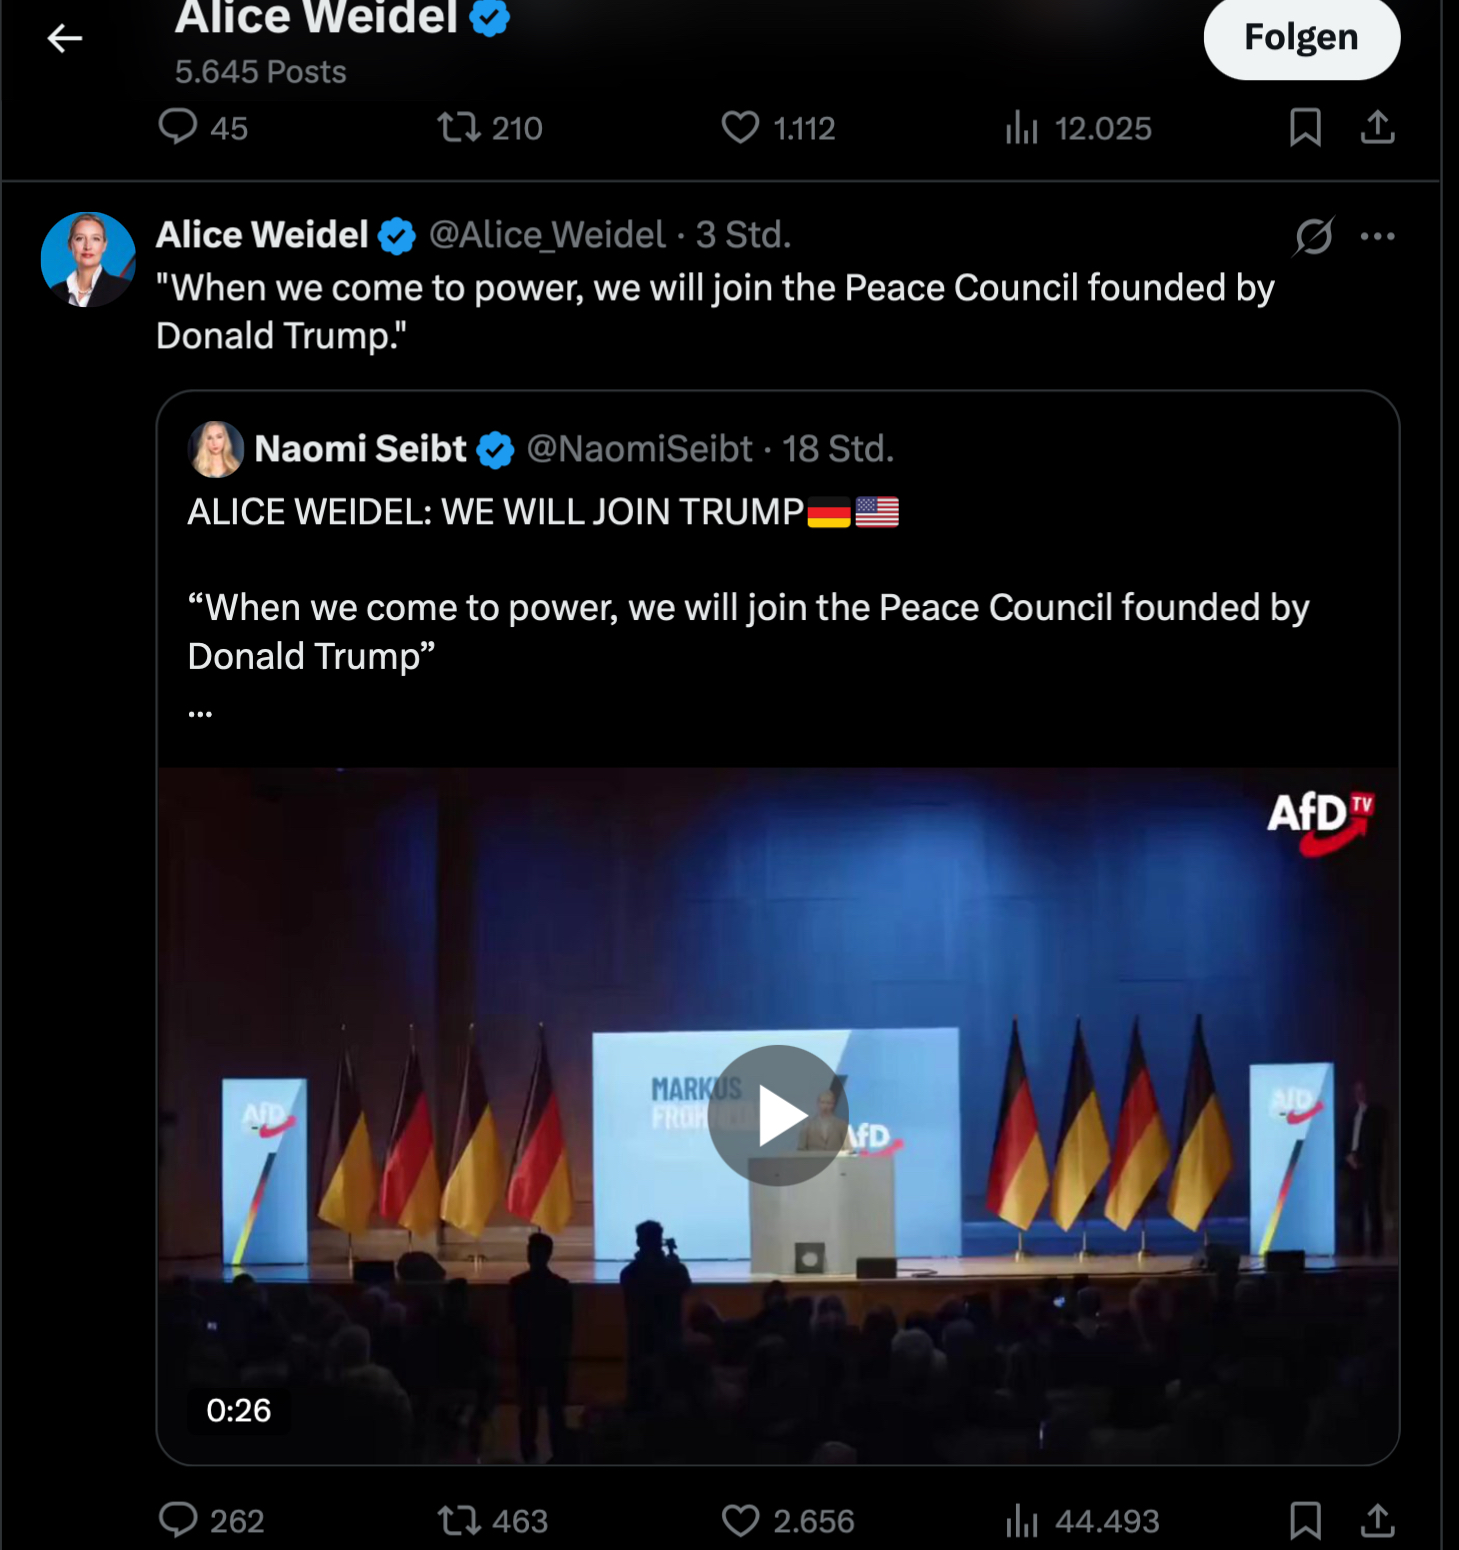Open Alice Weidel's profile avatar

pyautogui.click(x=88, y=259)
